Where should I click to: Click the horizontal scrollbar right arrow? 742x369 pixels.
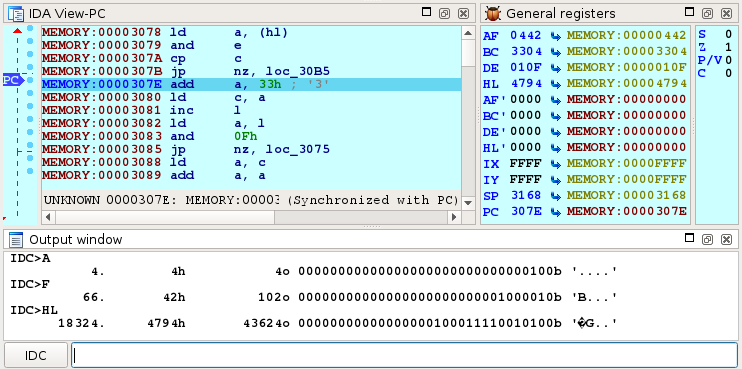pyautogui.click(x=454, y=217)
